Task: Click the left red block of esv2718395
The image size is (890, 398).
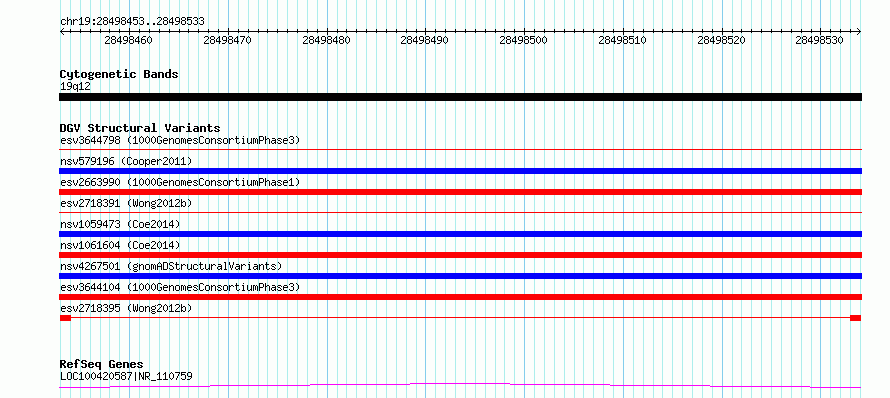Action: pyautogui.click(x=65, y=318)
